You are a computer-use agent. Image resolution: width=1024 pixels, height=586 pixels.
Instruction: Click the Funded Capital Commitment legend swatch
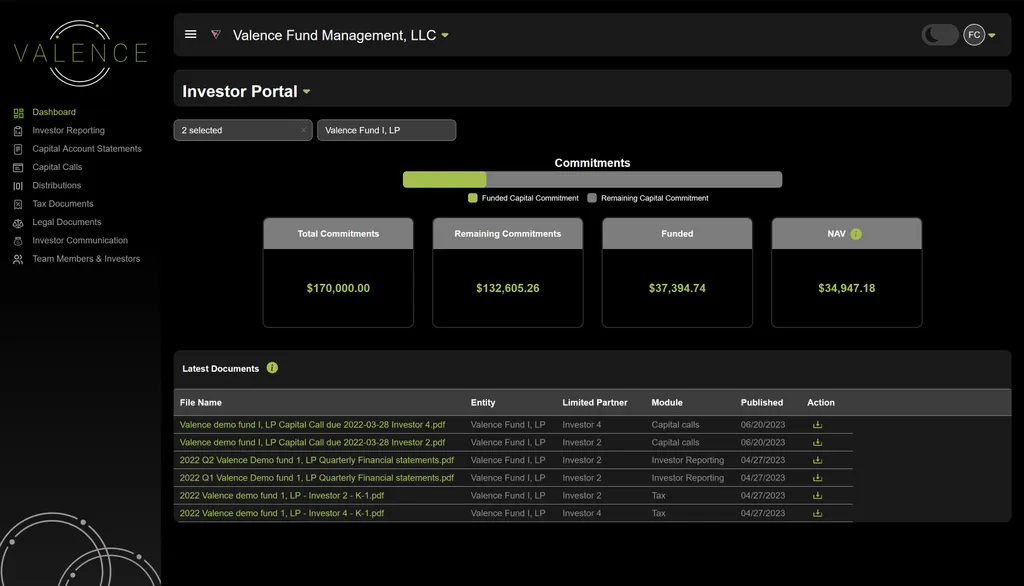tap(473, 198)
